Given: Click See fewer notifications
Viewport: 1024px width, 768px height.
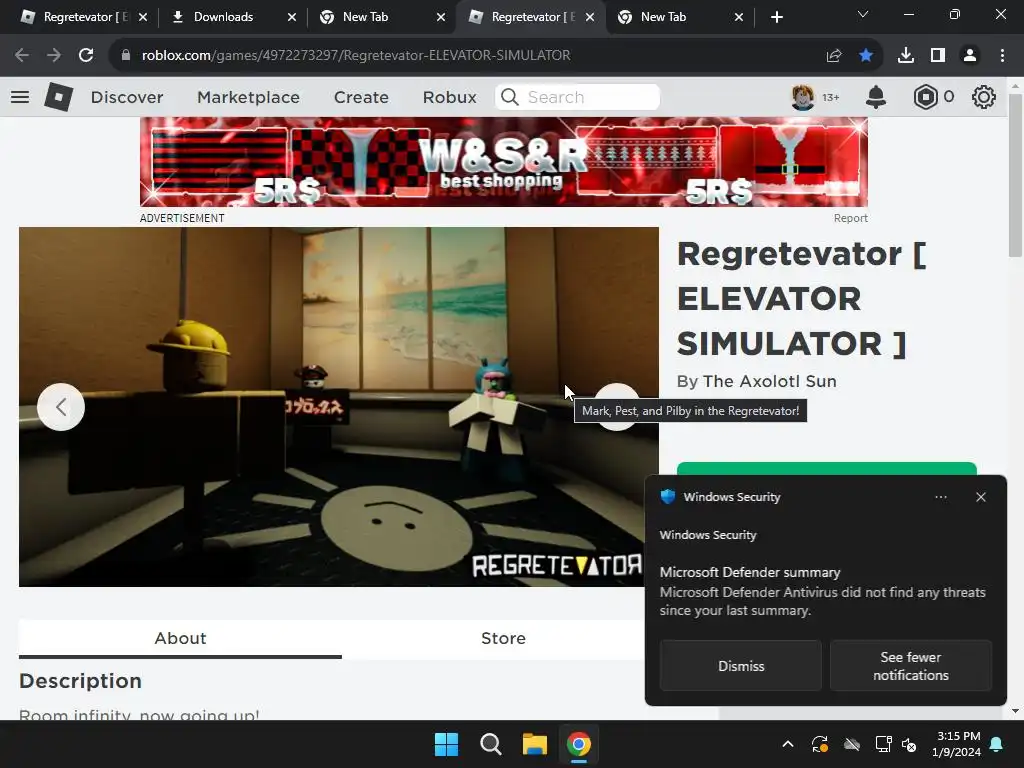Looking at the screenshot, I should pyautogui.click(x=910, y=665).
